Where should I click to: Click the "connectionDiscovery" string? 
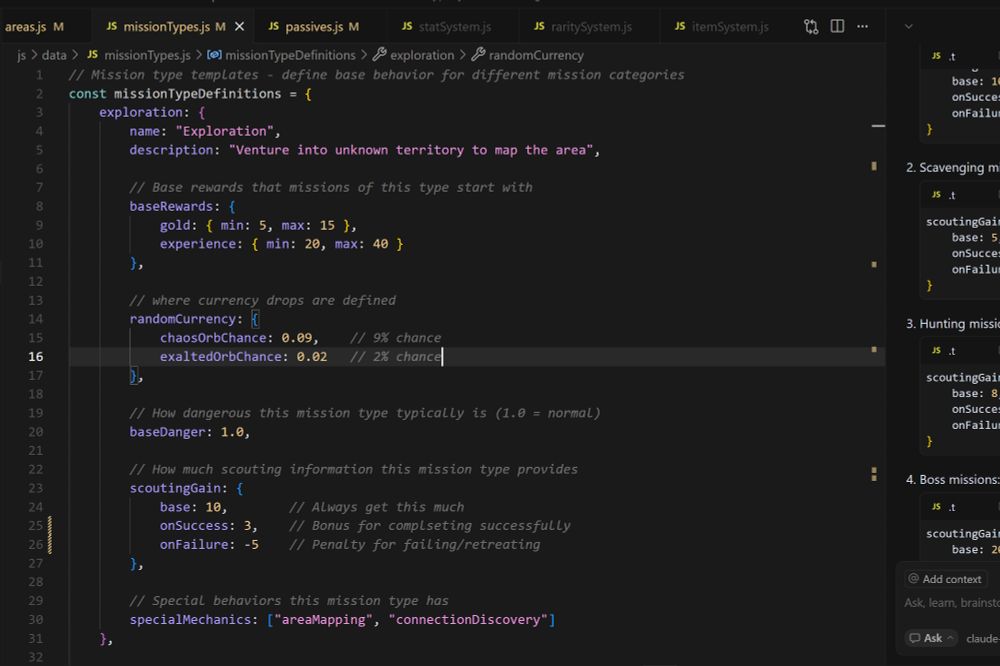coord(468,620)
